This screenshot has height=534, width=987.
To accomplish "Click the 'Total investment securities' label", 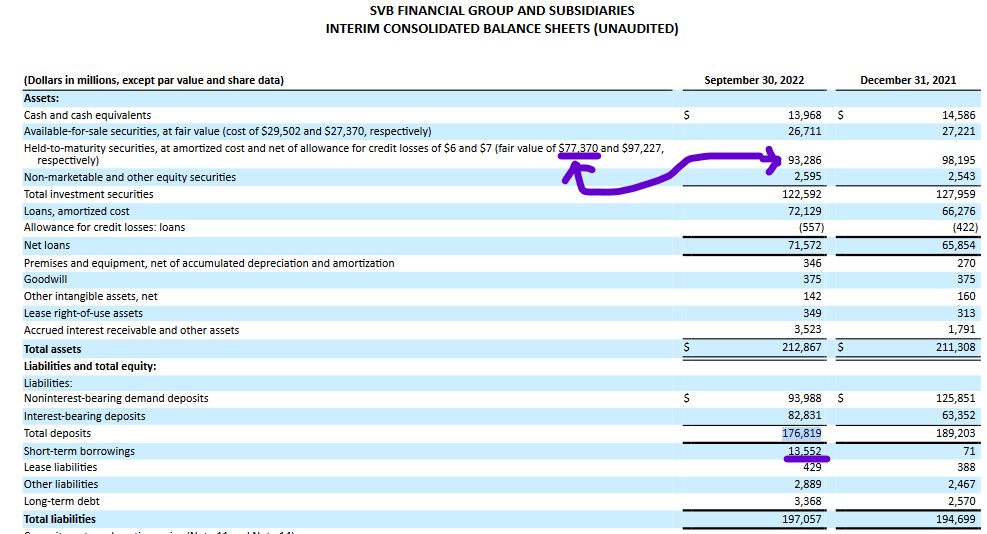I will point(89,195).
